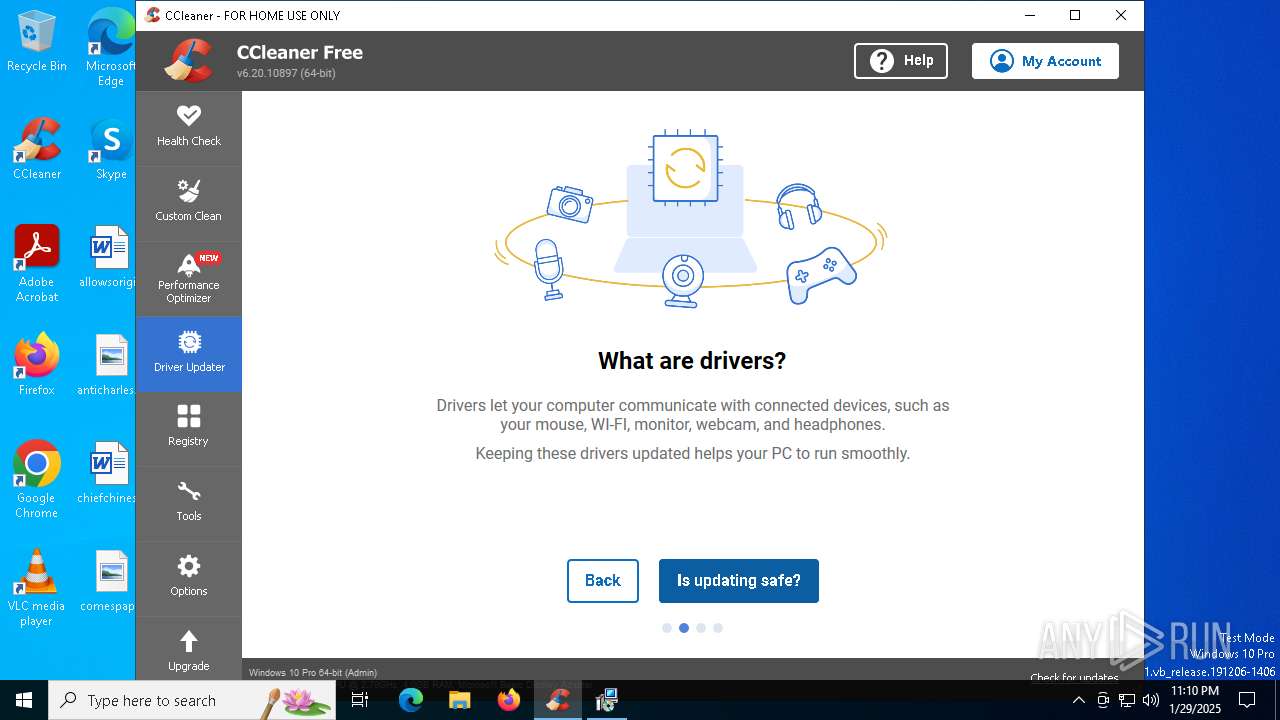
Task: Open volume control in tray
Action: coord(1151,700)
